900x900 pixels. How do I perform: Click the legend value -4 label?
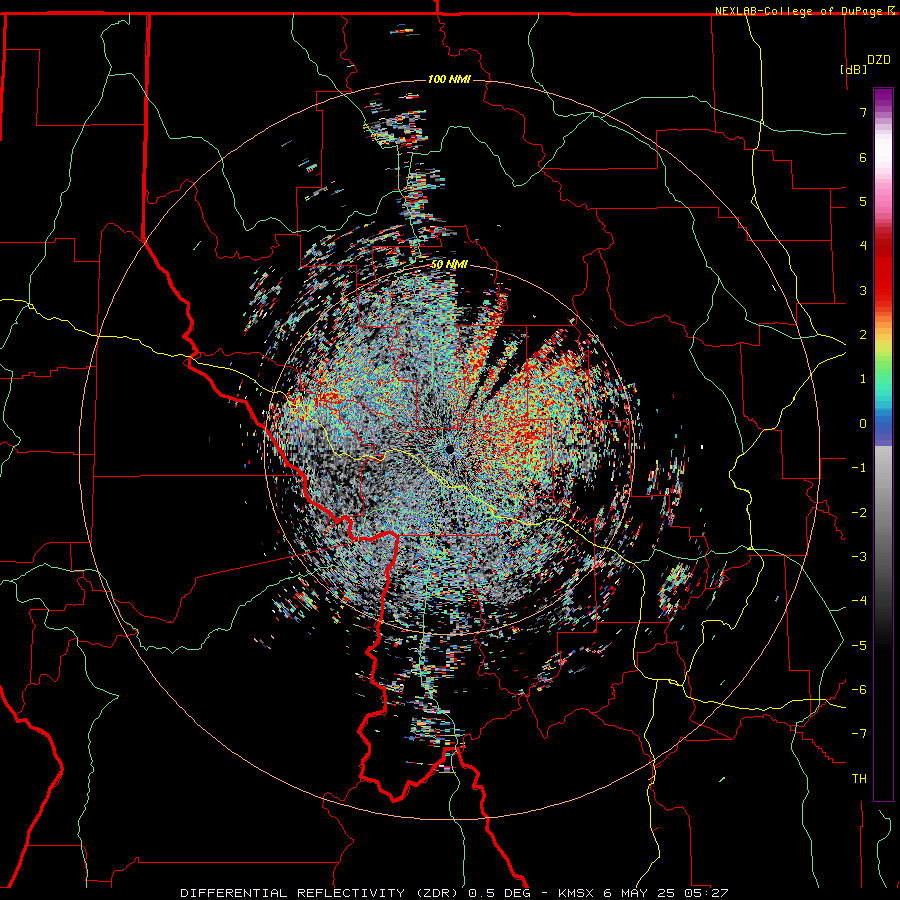859,601
